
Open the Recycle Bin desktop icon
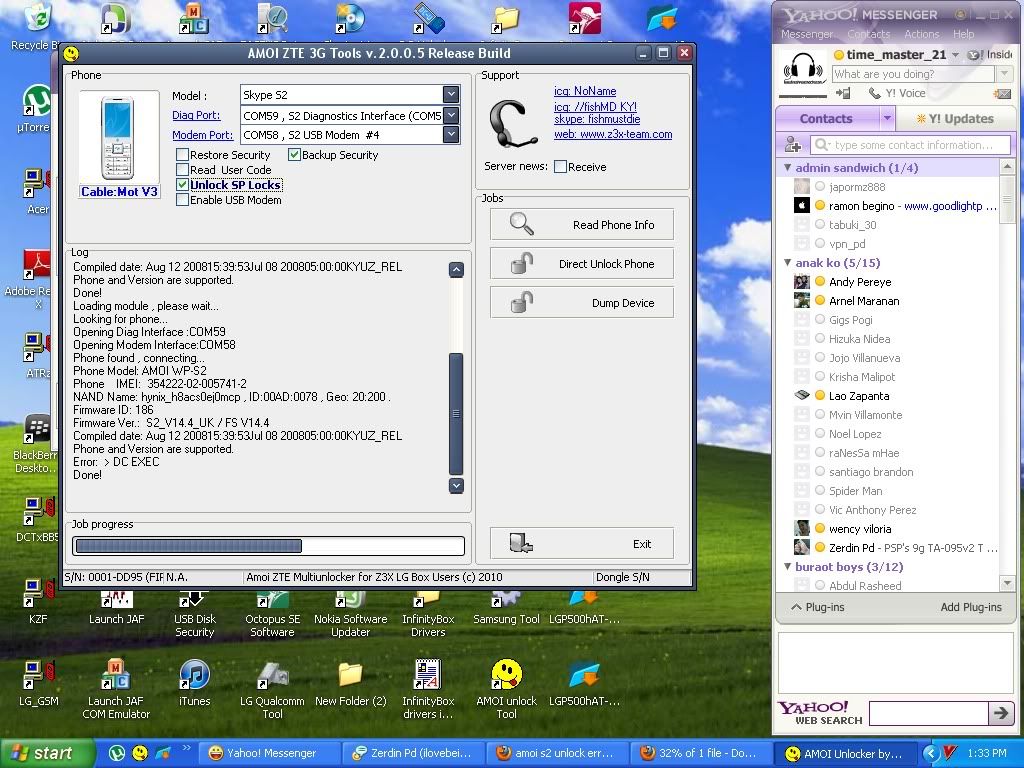point(37,20)
